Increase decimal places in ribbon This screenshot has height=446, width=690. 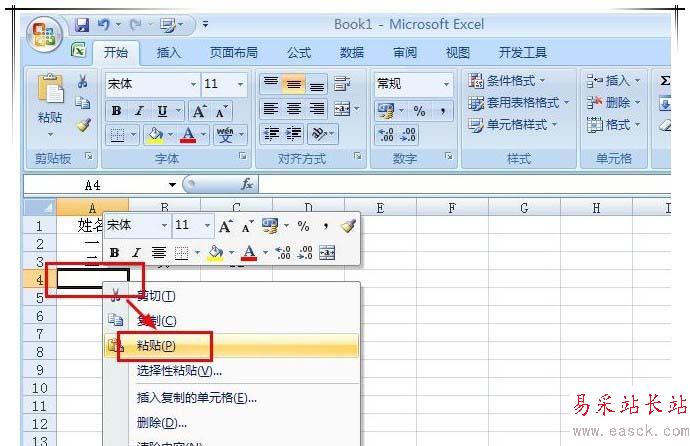click(386, 135)
